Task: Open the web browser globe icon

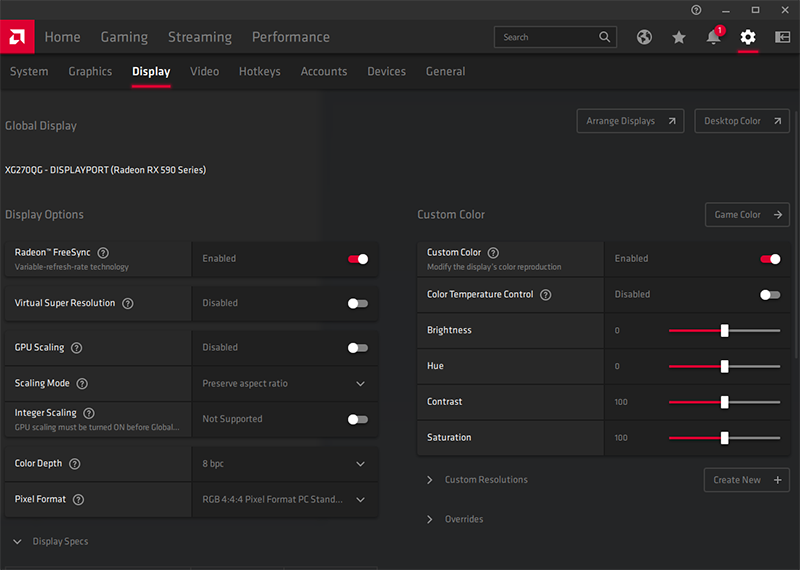Action: (645, 37)
